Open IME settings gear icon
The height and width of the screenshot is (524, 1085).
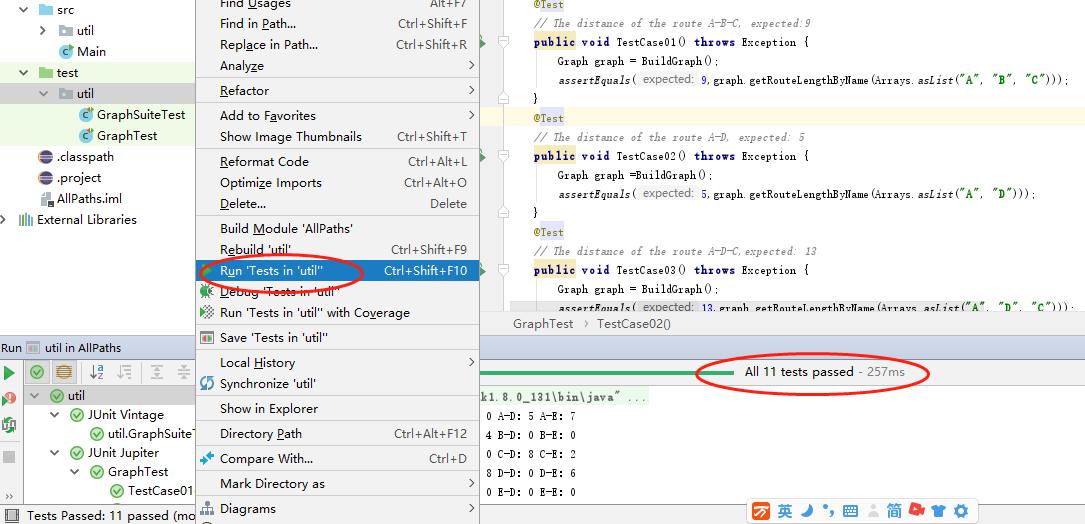coord(961,511)
